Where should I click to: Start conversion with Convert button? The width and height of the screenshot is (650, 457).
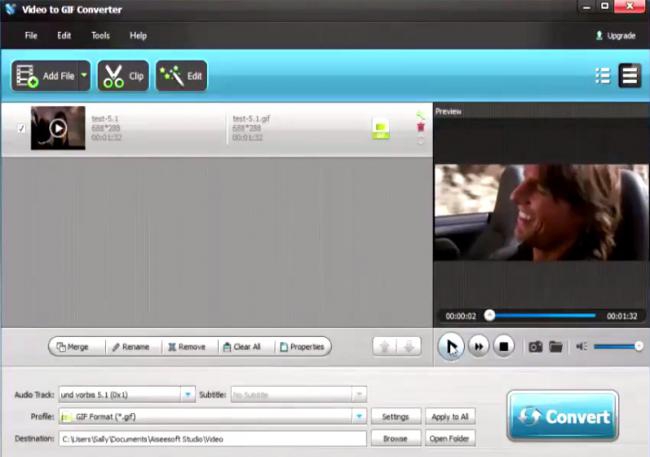pos(563,416)
